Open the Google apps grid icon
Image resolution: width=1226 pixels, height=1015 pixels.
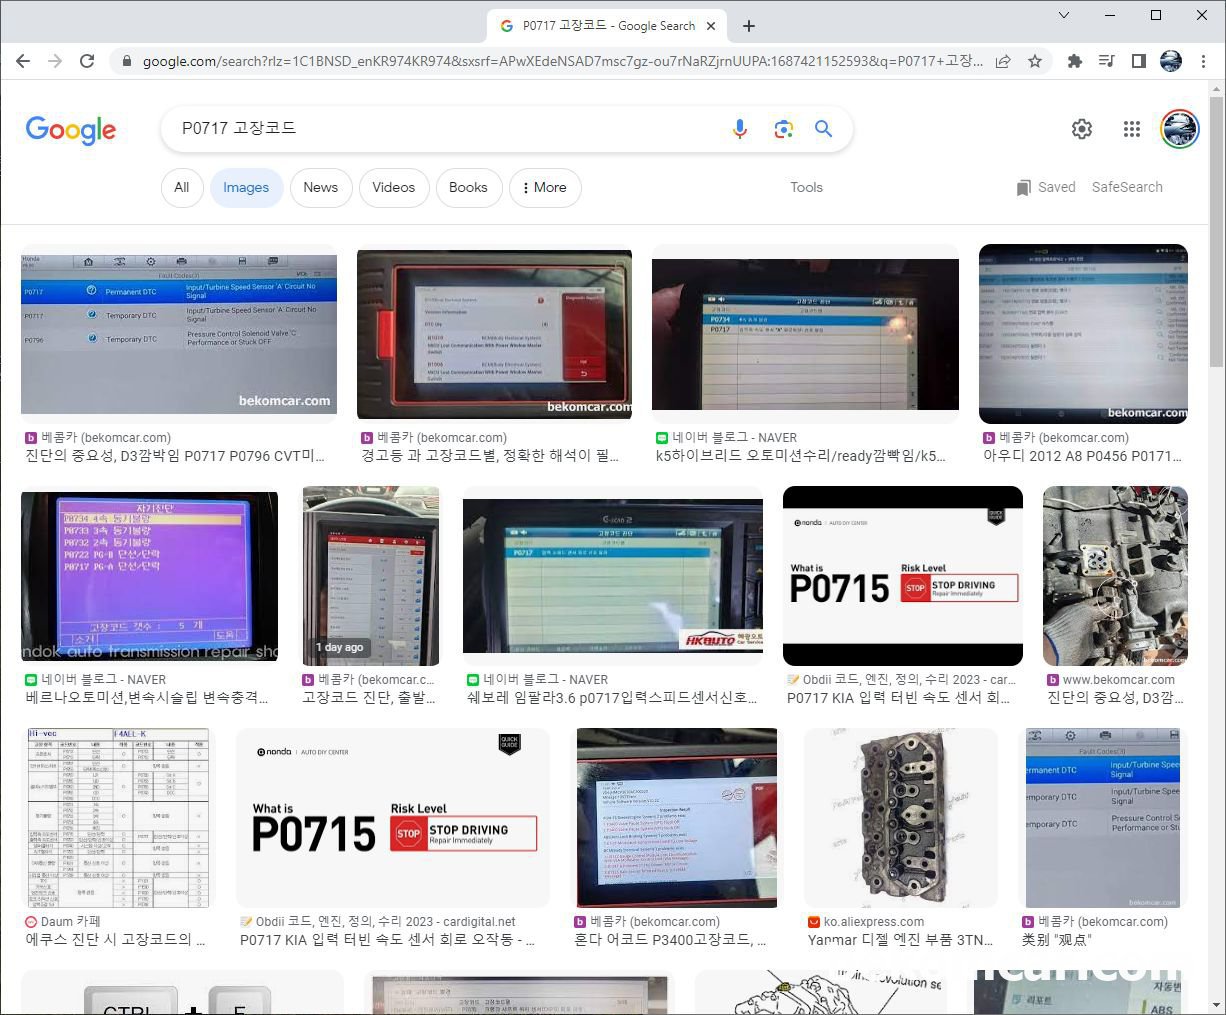click(x=1131, y=129)
